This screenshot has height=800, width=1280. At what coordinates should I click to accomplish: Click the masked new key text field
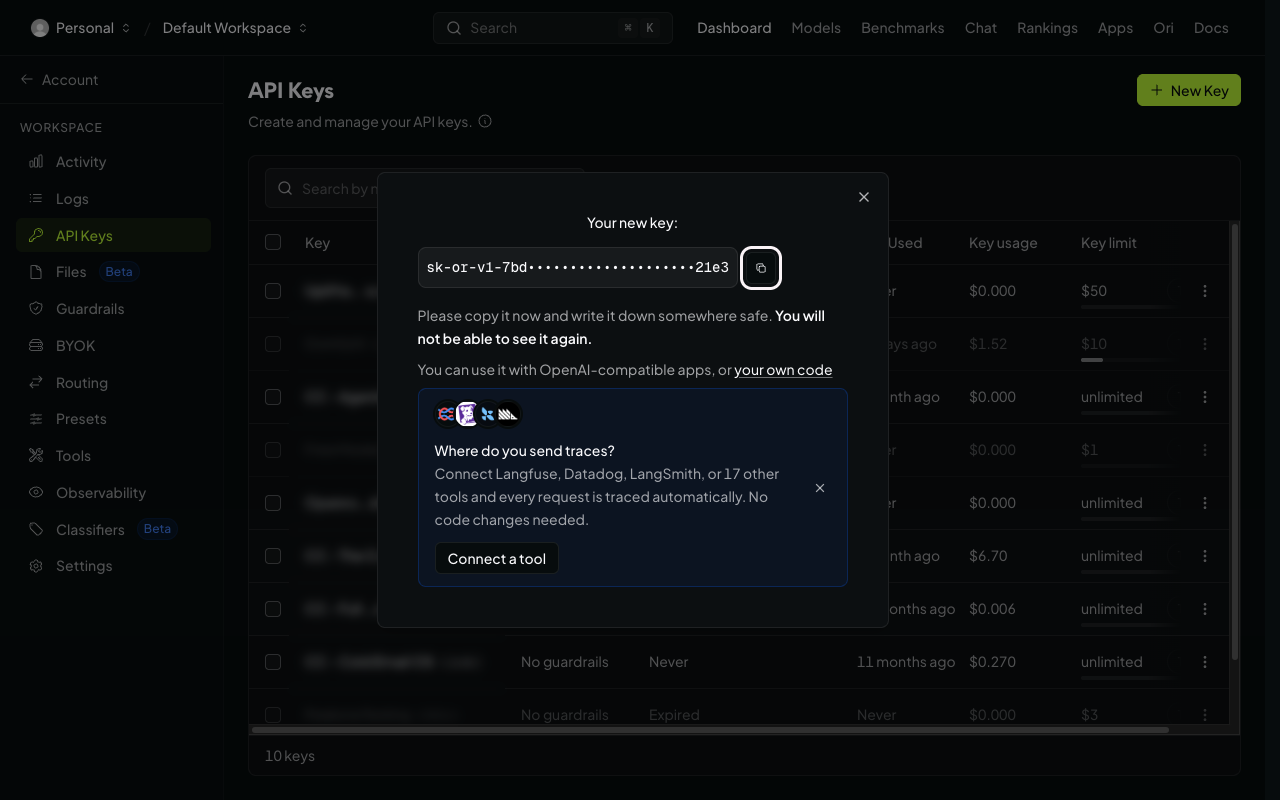tap(577, 268)
